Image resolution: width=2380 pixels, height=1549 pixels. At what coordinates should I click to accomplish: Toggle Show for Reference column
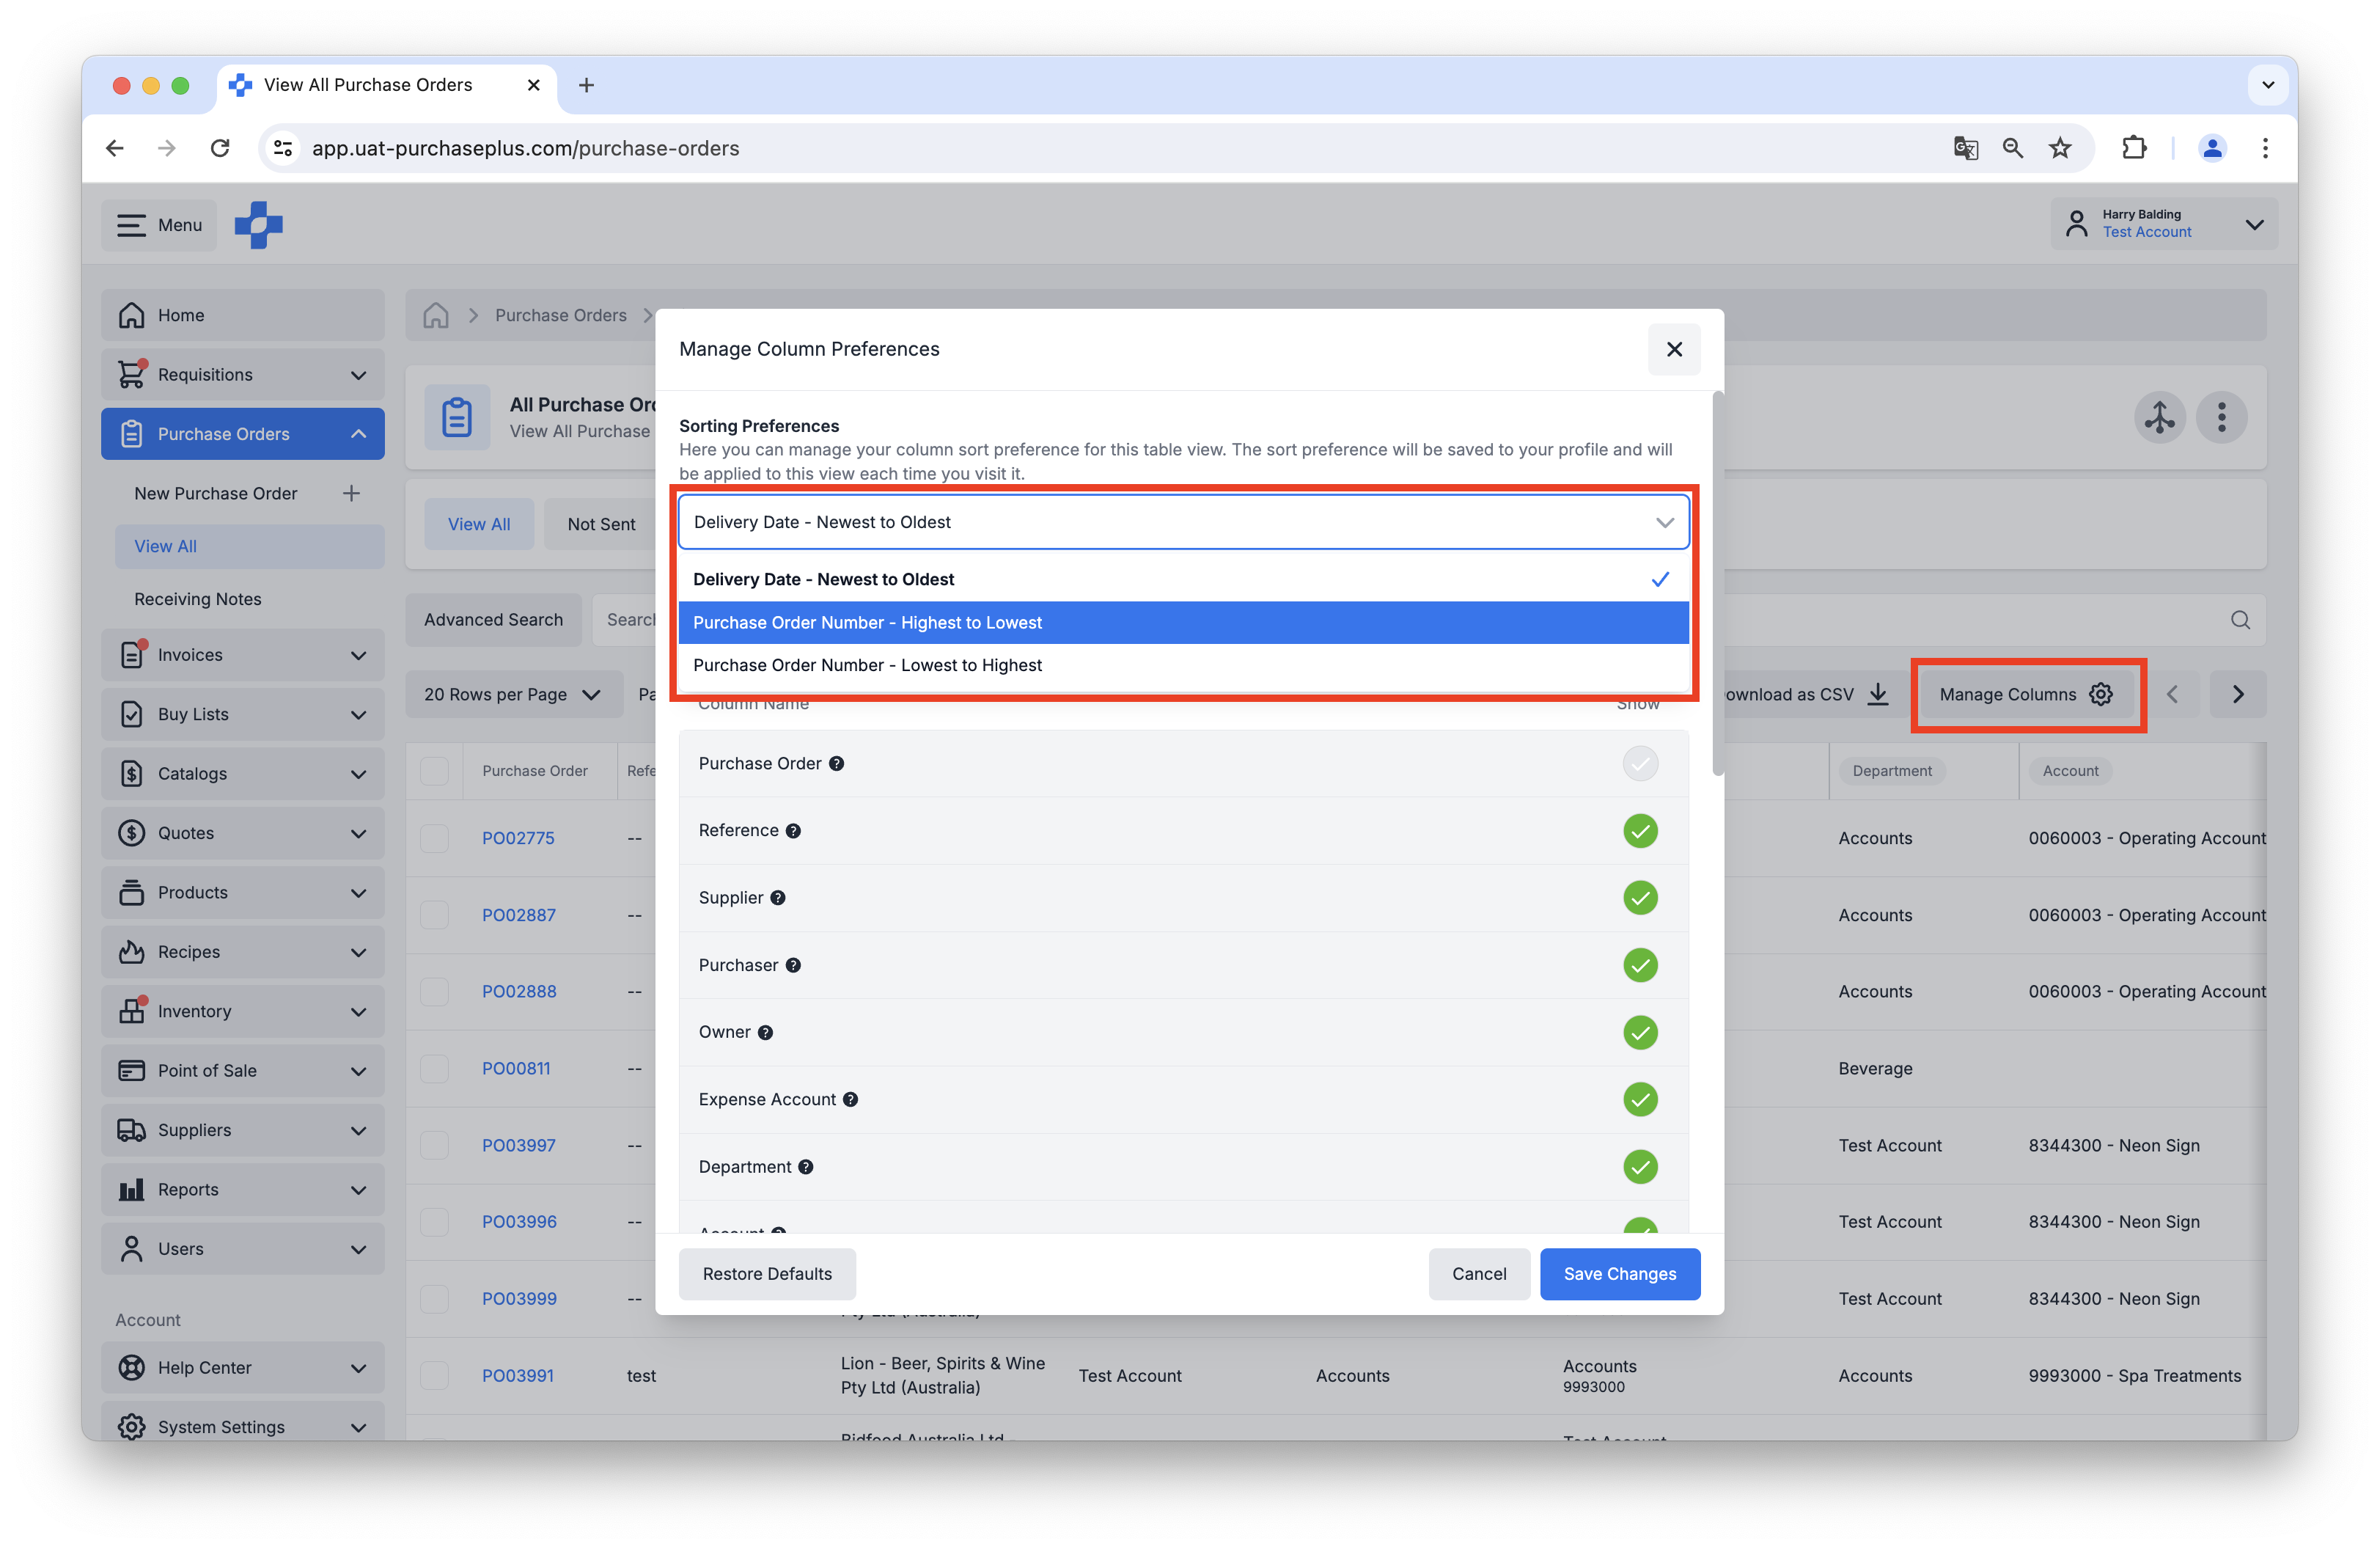tap(1640, 831)
